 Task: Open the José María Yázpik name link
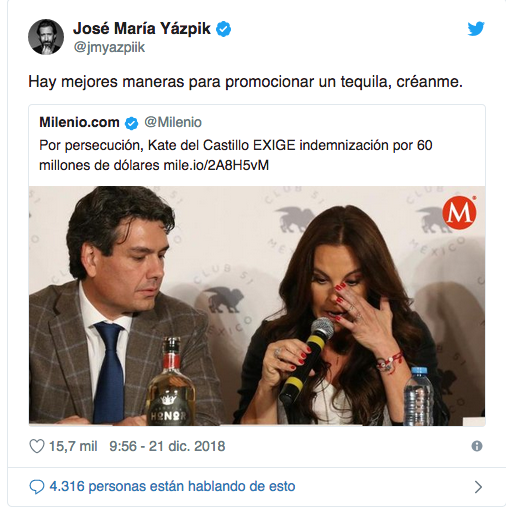click(x=142, y=28)
